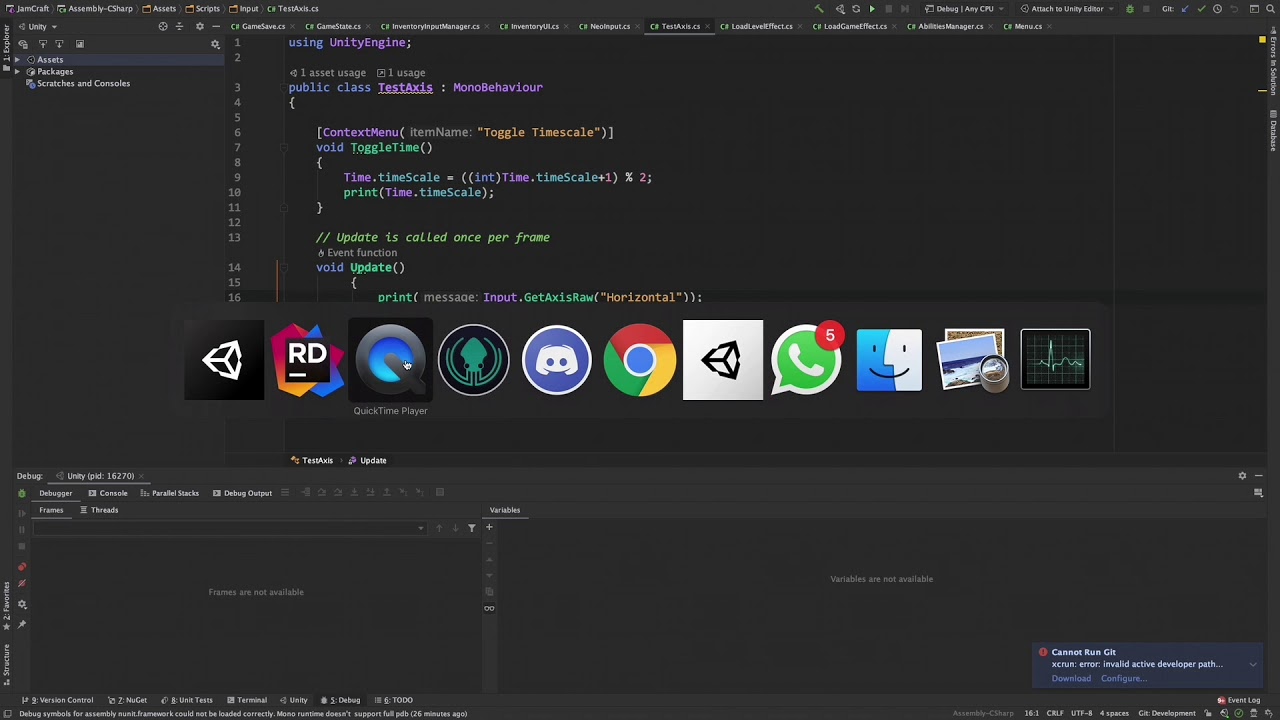Open the Unity view dropdown in Explorer
Image resolution: width=1280 pixels, height=720 pixels.
40,26
